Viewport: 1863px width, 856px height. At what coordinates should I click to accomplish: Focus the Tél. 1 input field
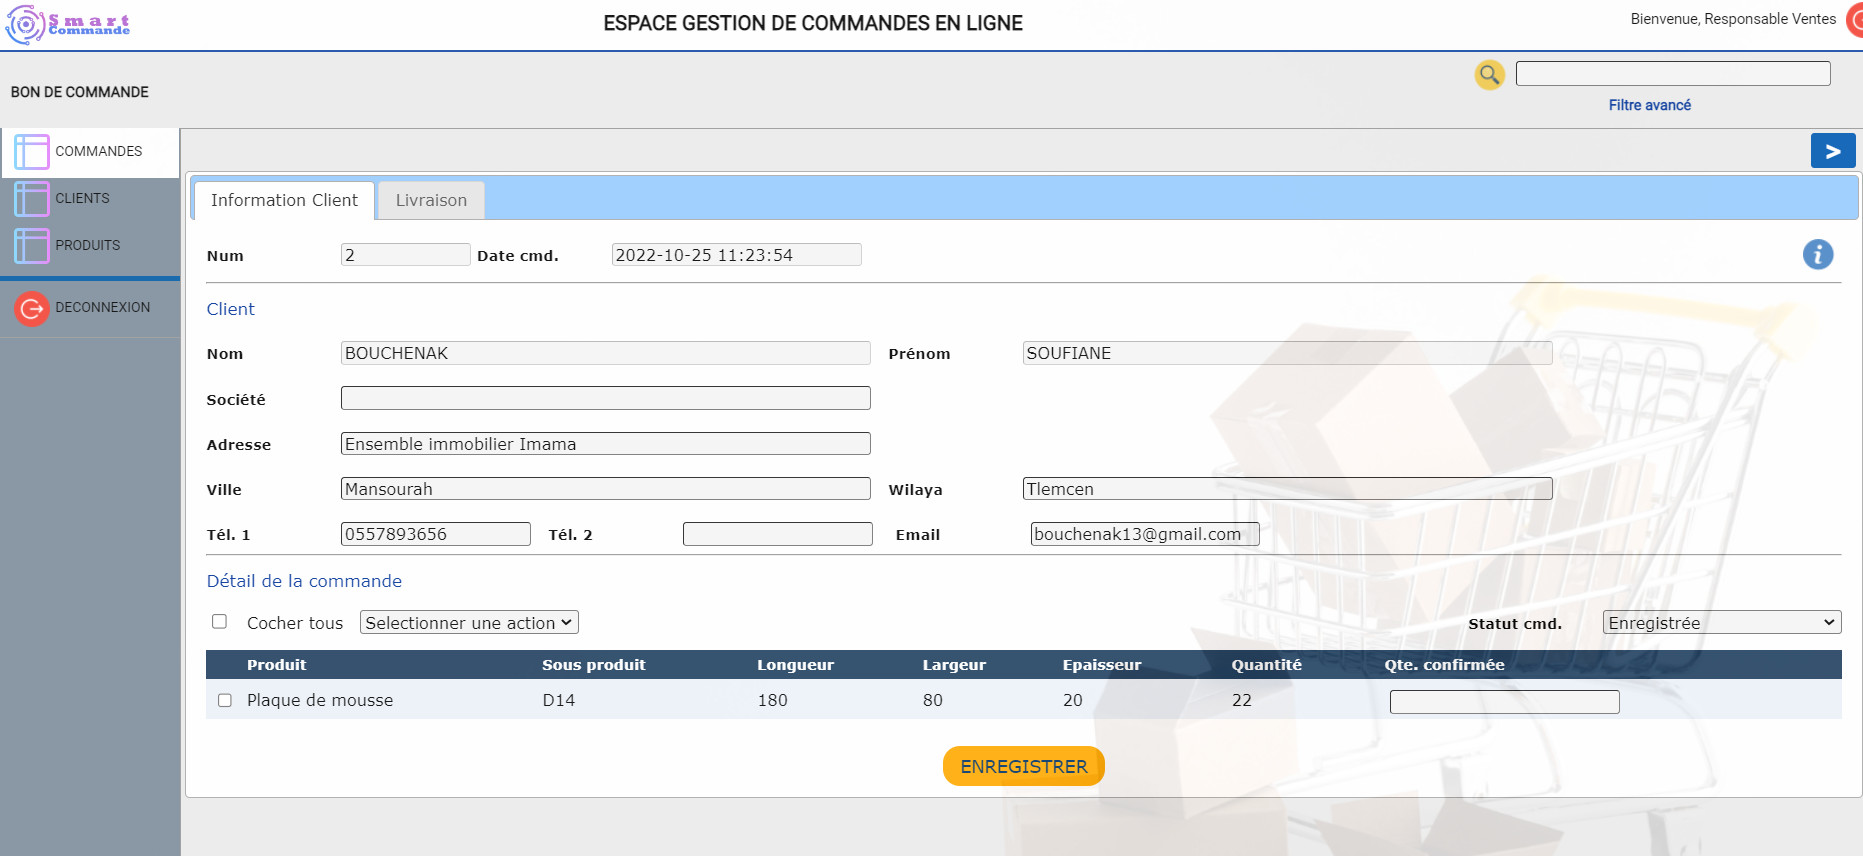435,534
